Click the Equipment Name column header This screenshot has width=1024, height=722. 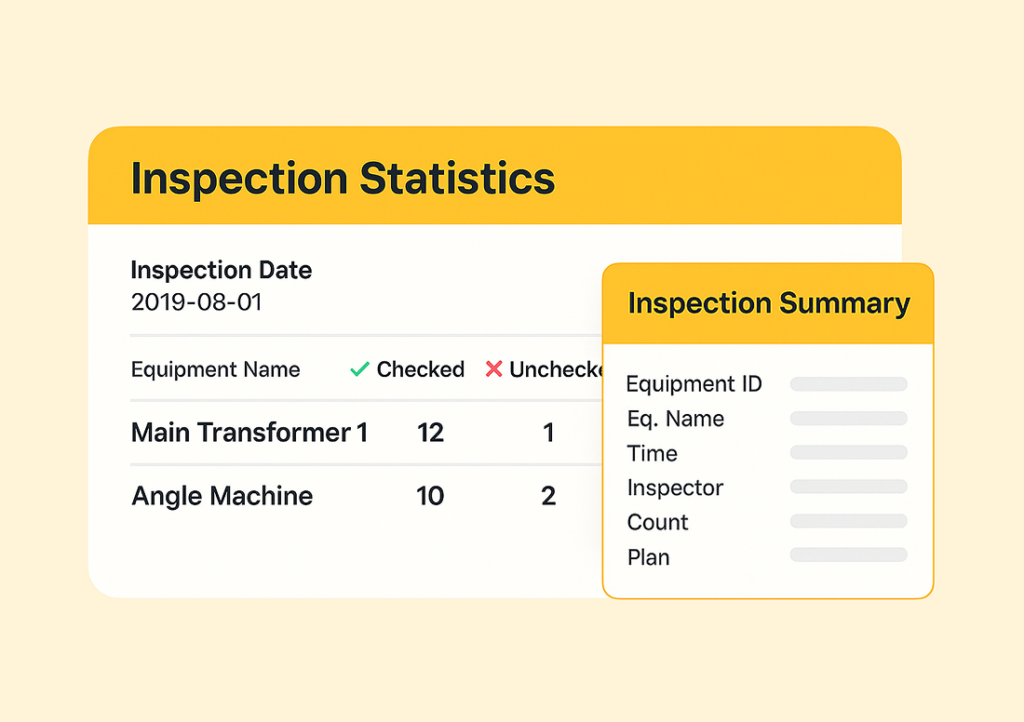(215, 370)
